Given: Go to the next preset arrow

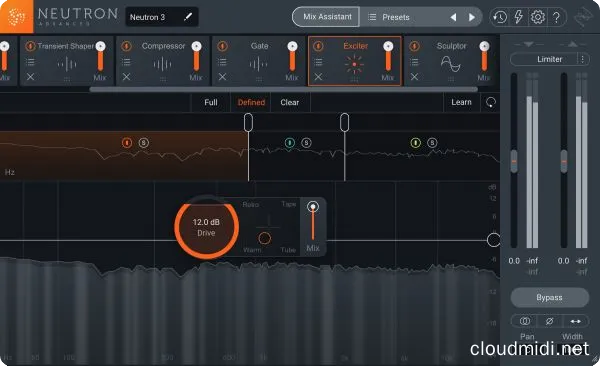Looking at the screenshot, I should click(472, 17).
